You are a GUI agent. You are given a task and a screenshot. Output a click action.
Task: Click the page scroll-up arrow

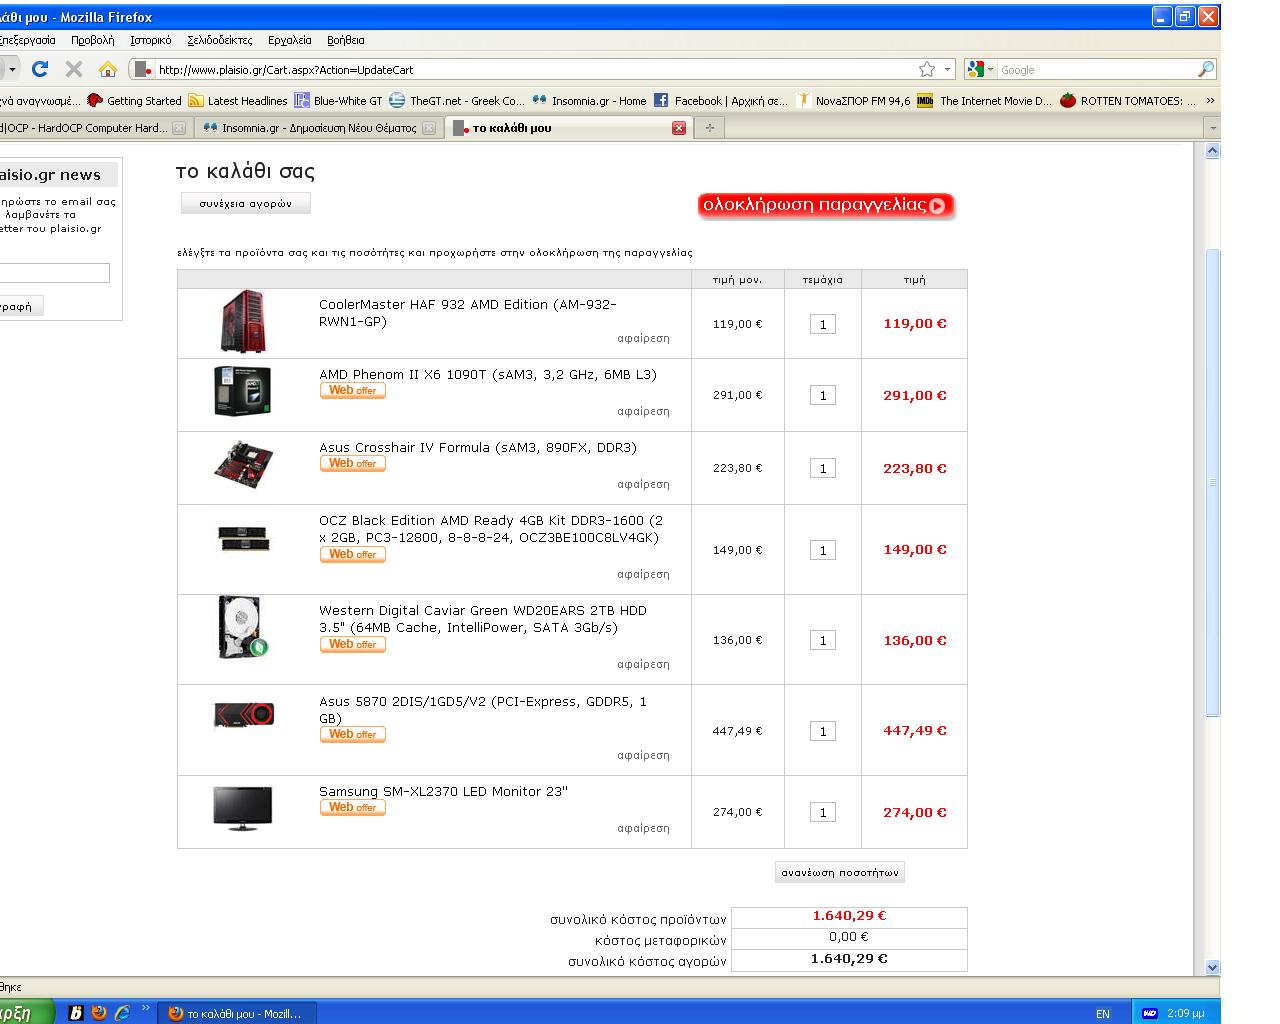pos(1212,151)
